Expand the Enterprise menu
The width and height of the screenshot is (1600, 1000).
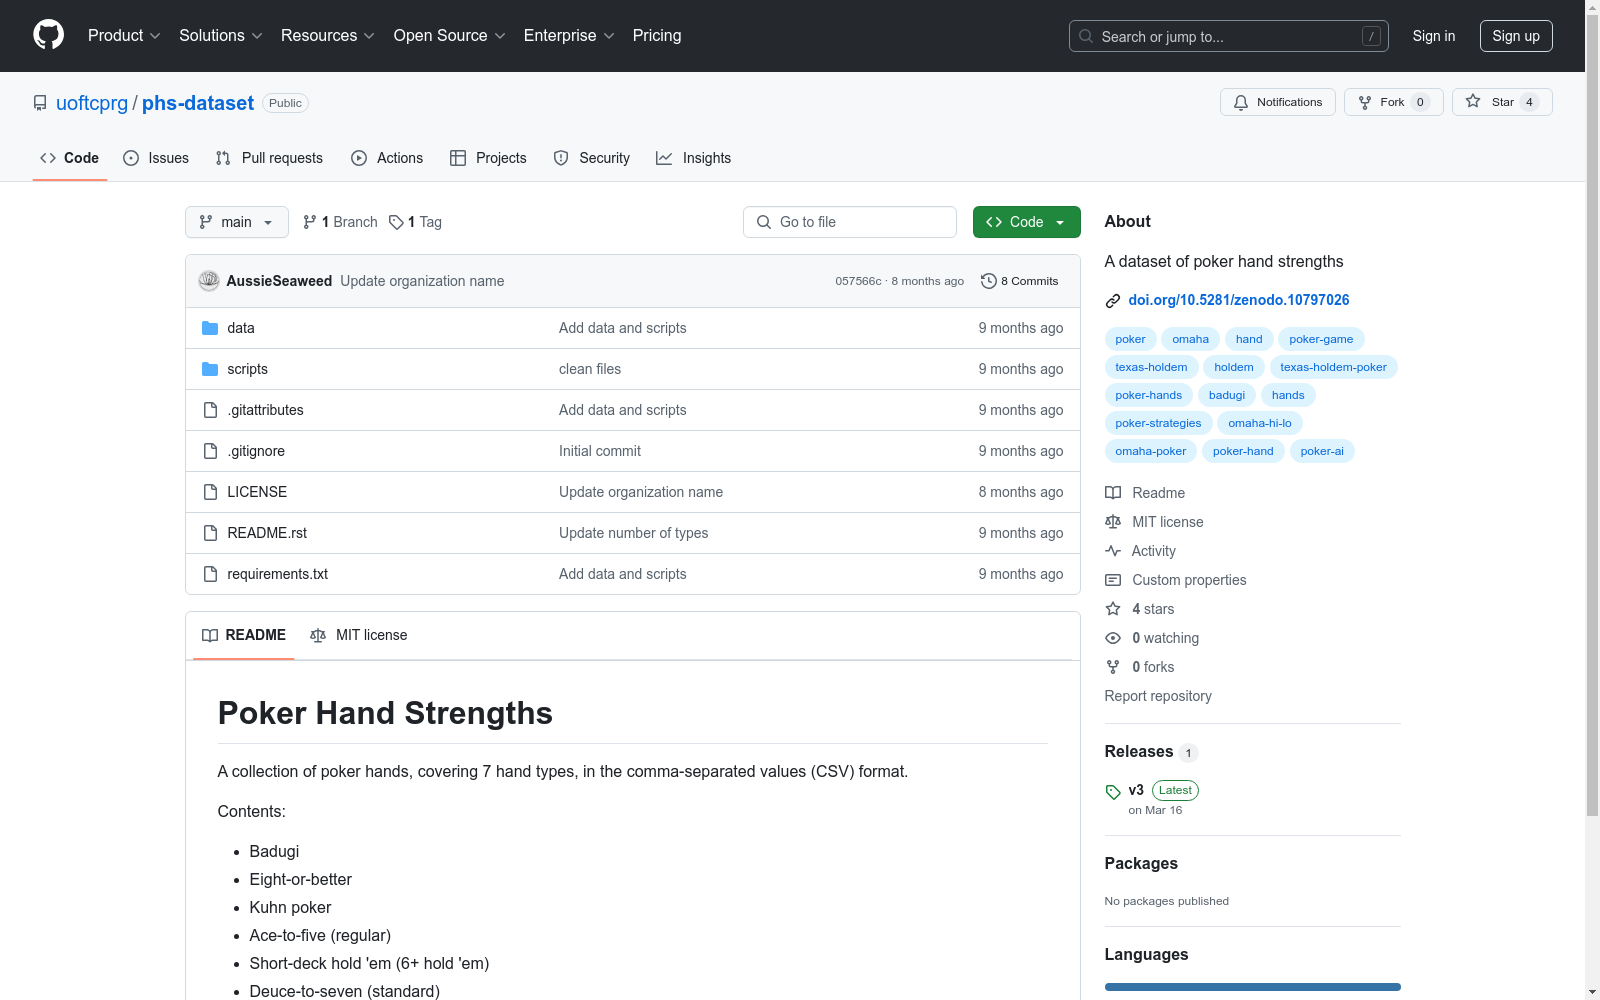point(569,35)
